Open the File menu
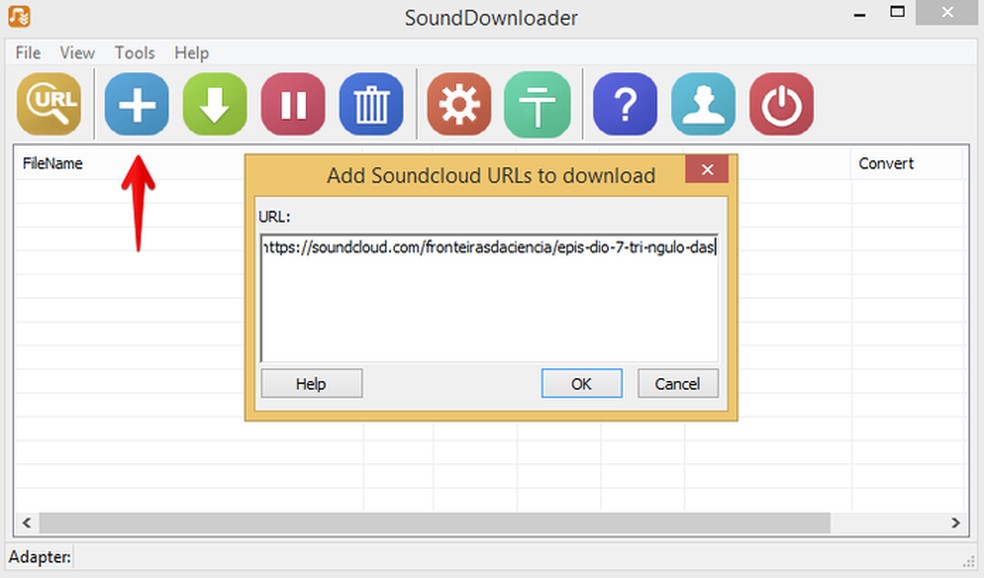 click(x=26, y=53)
